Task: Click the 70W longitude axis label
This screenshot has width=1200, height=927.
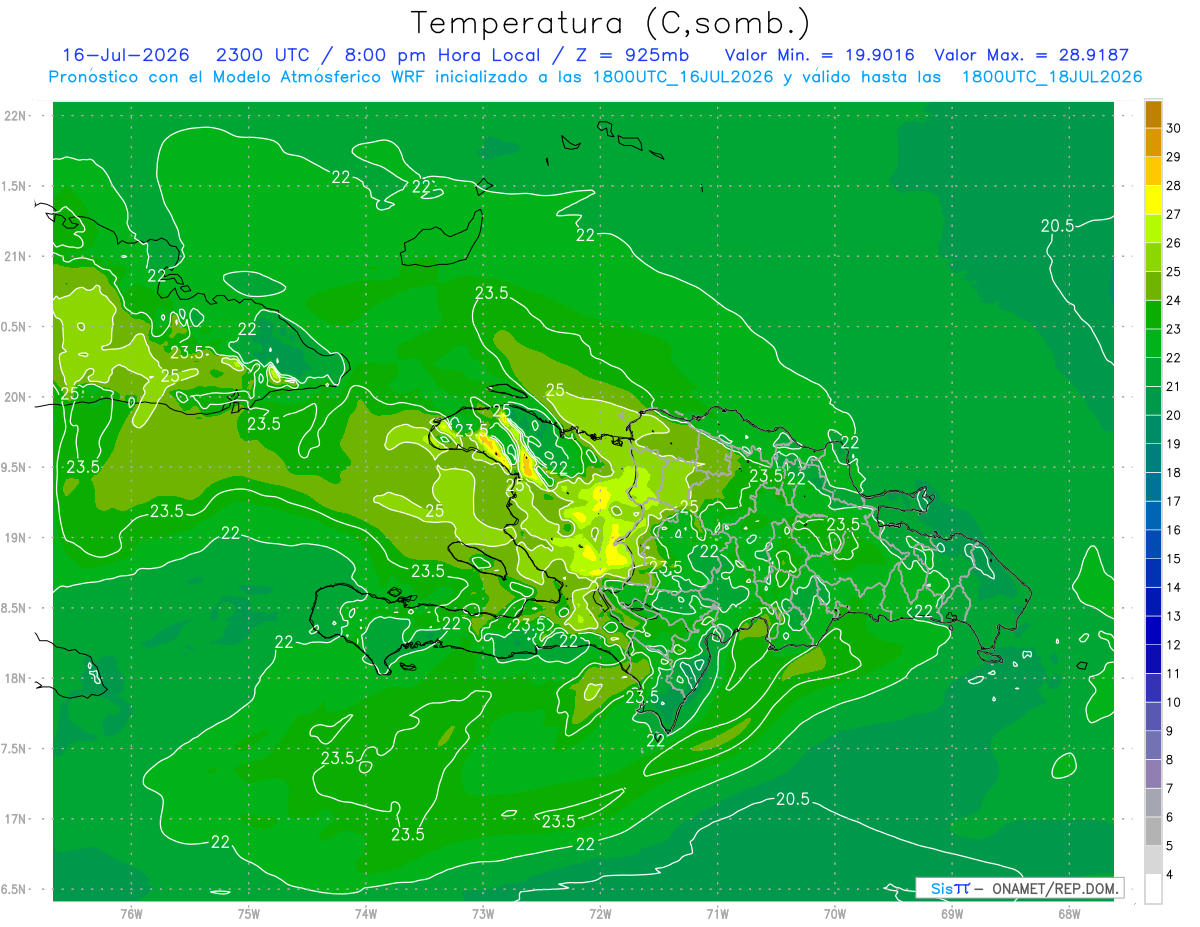Action: (x=835, y=913)
